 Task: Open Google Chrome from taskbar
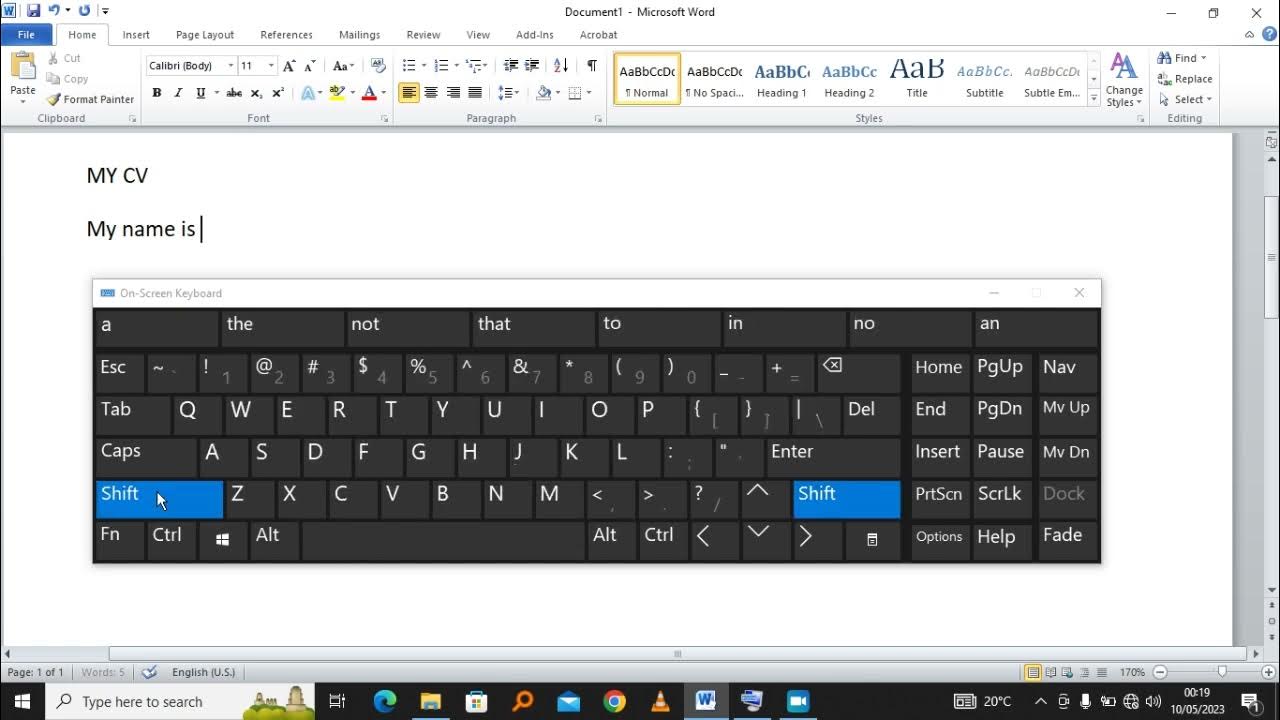point(614,701)
